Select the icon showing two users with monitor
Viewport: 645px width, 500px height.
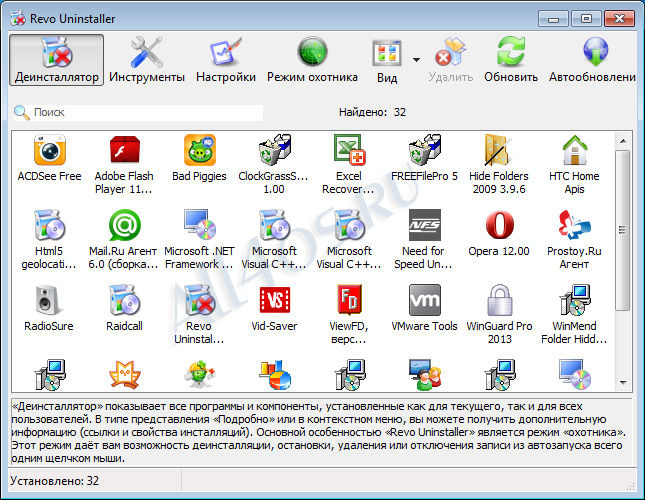tap(425, 375)
